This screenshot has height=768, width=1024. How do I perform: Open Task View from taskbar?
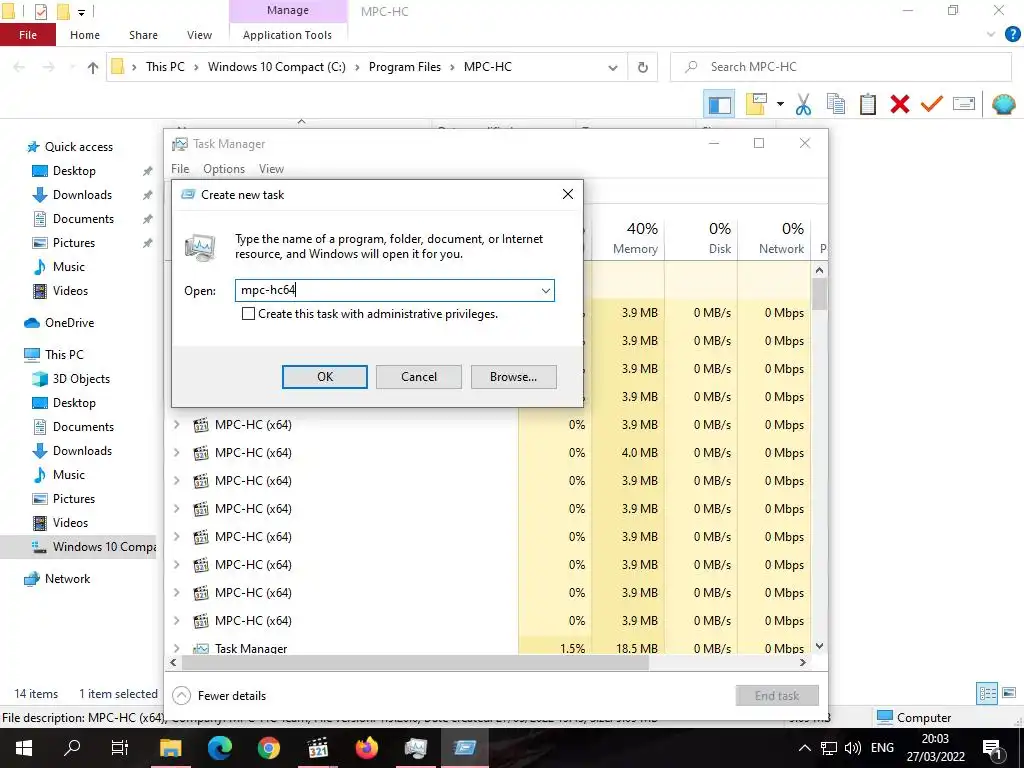pos(120,748)
